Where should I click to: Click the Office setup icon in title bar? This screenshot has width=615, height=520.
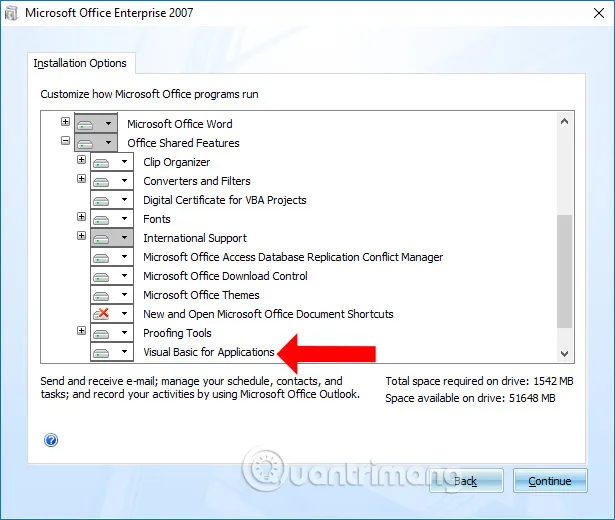tap(12, 13)
